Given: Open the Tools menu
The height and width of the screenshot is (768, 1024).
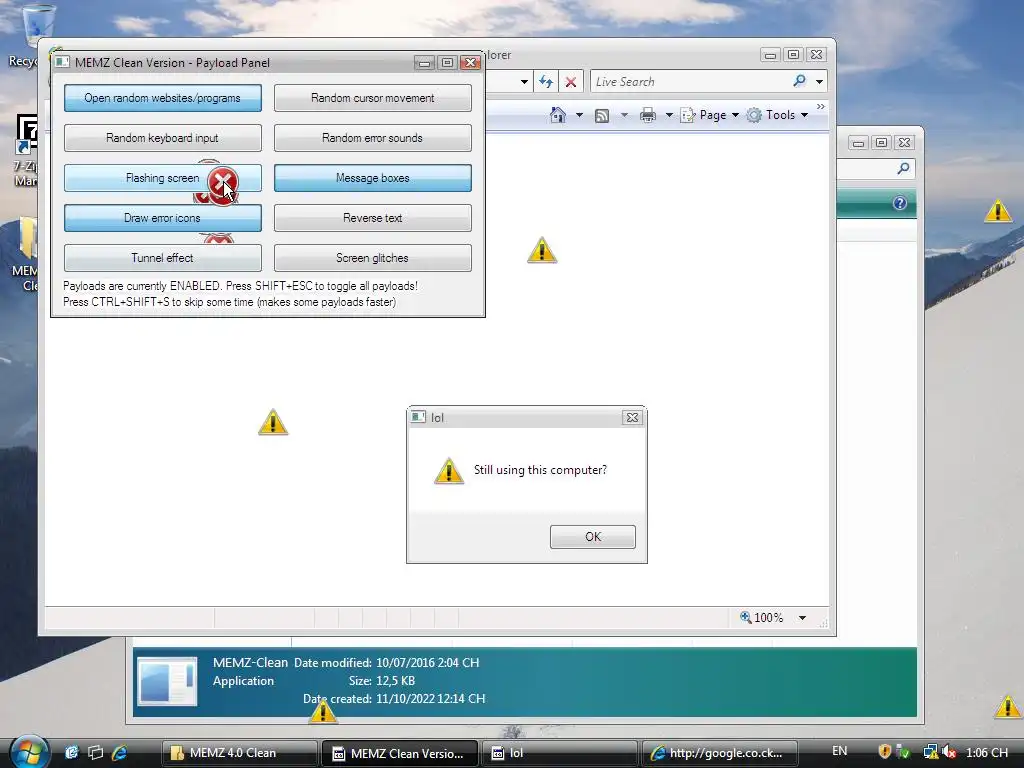Looking at the screenshot, I should pyautogui.click(x=778, y=115).
